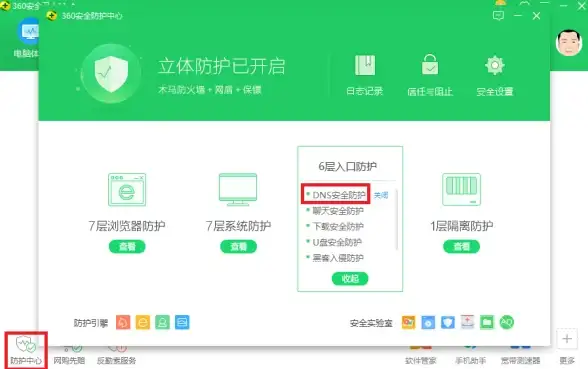This screenshot has width=588, height=369.
Task: Click the red flame 防护引擎 icon
Action: (x=123, y=322)
